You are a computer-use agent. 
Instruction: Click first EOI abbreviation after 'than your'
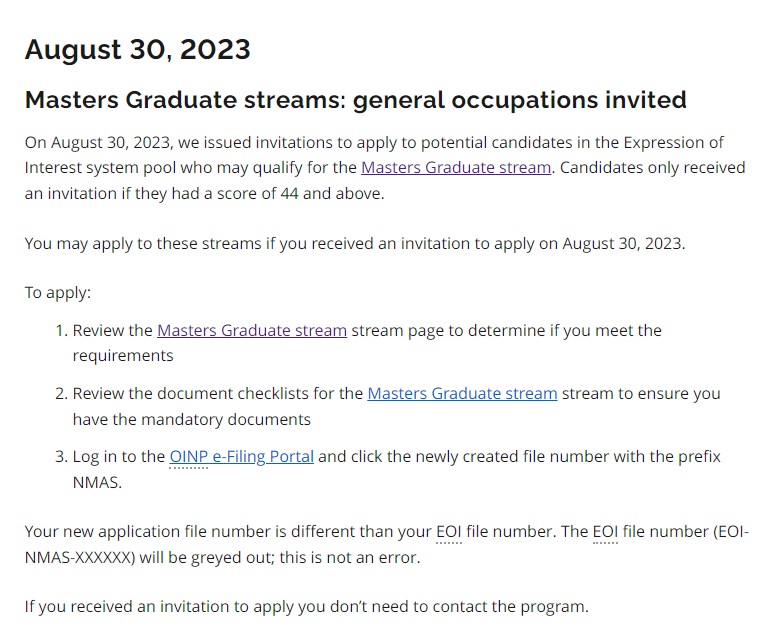pos(449,532)
